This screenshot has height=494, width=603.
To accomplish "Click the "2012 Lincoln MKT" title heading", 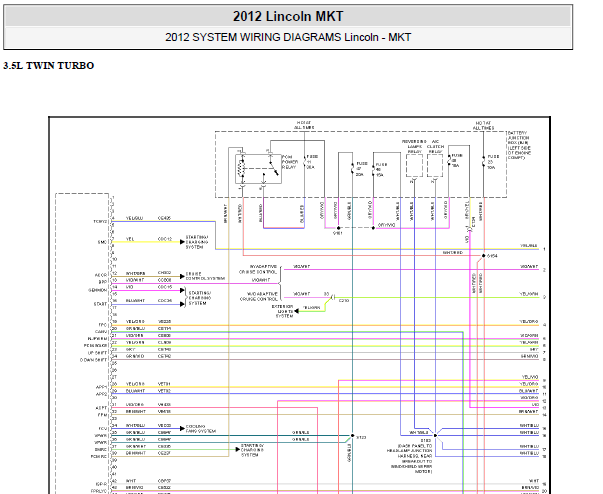I will (288, 17).
